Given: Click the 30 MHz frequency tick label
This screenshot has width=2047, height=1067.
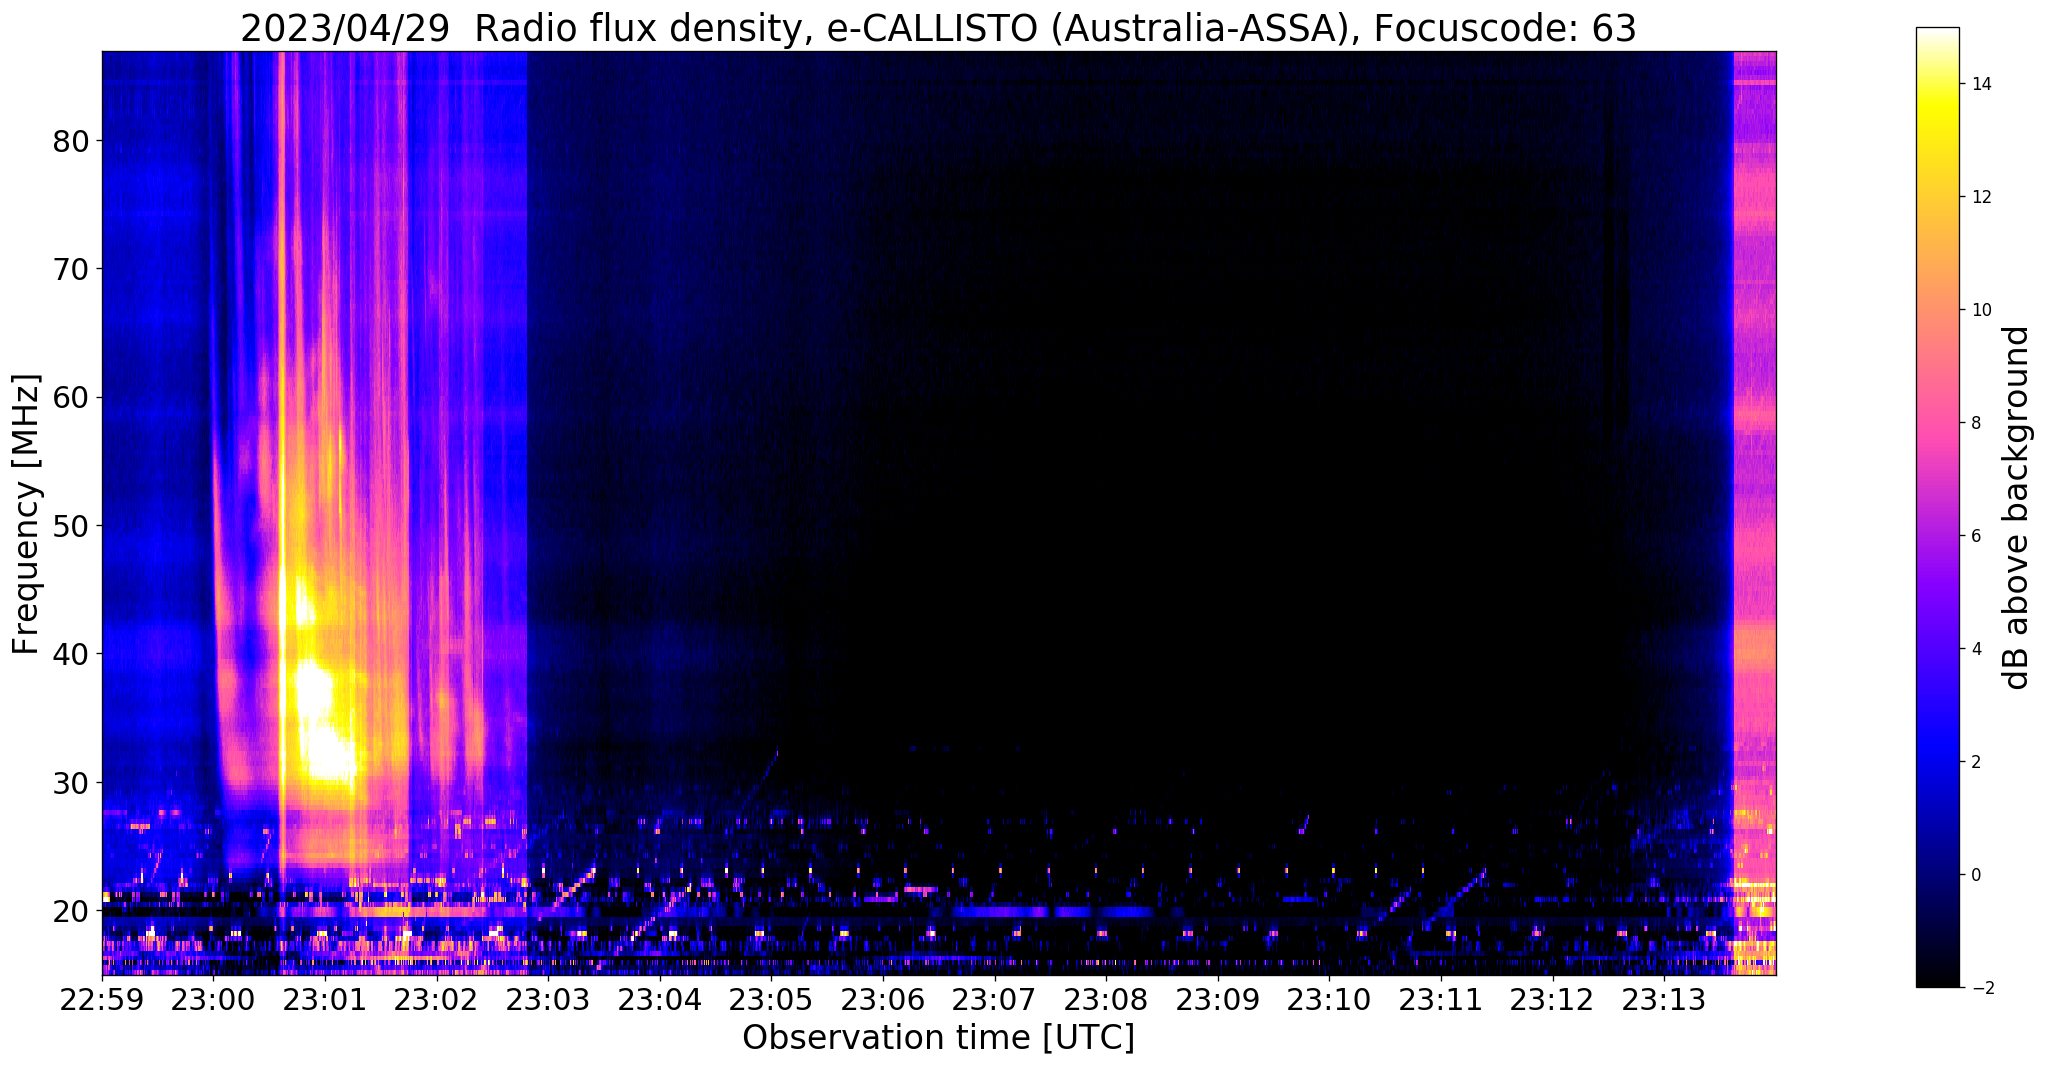Looking at the screenshot, I should [69, 782].
